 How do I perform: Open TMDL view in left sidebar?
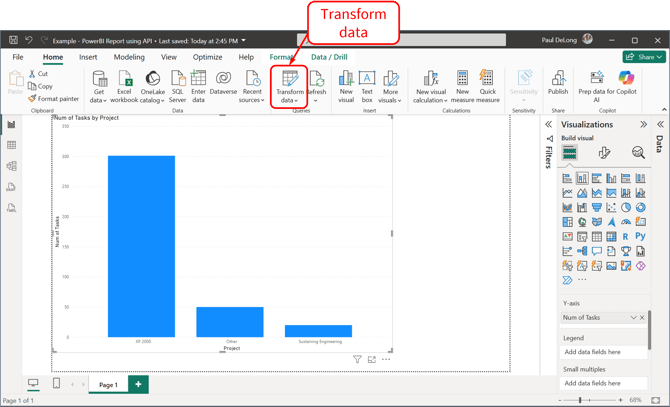click(12, 208)
